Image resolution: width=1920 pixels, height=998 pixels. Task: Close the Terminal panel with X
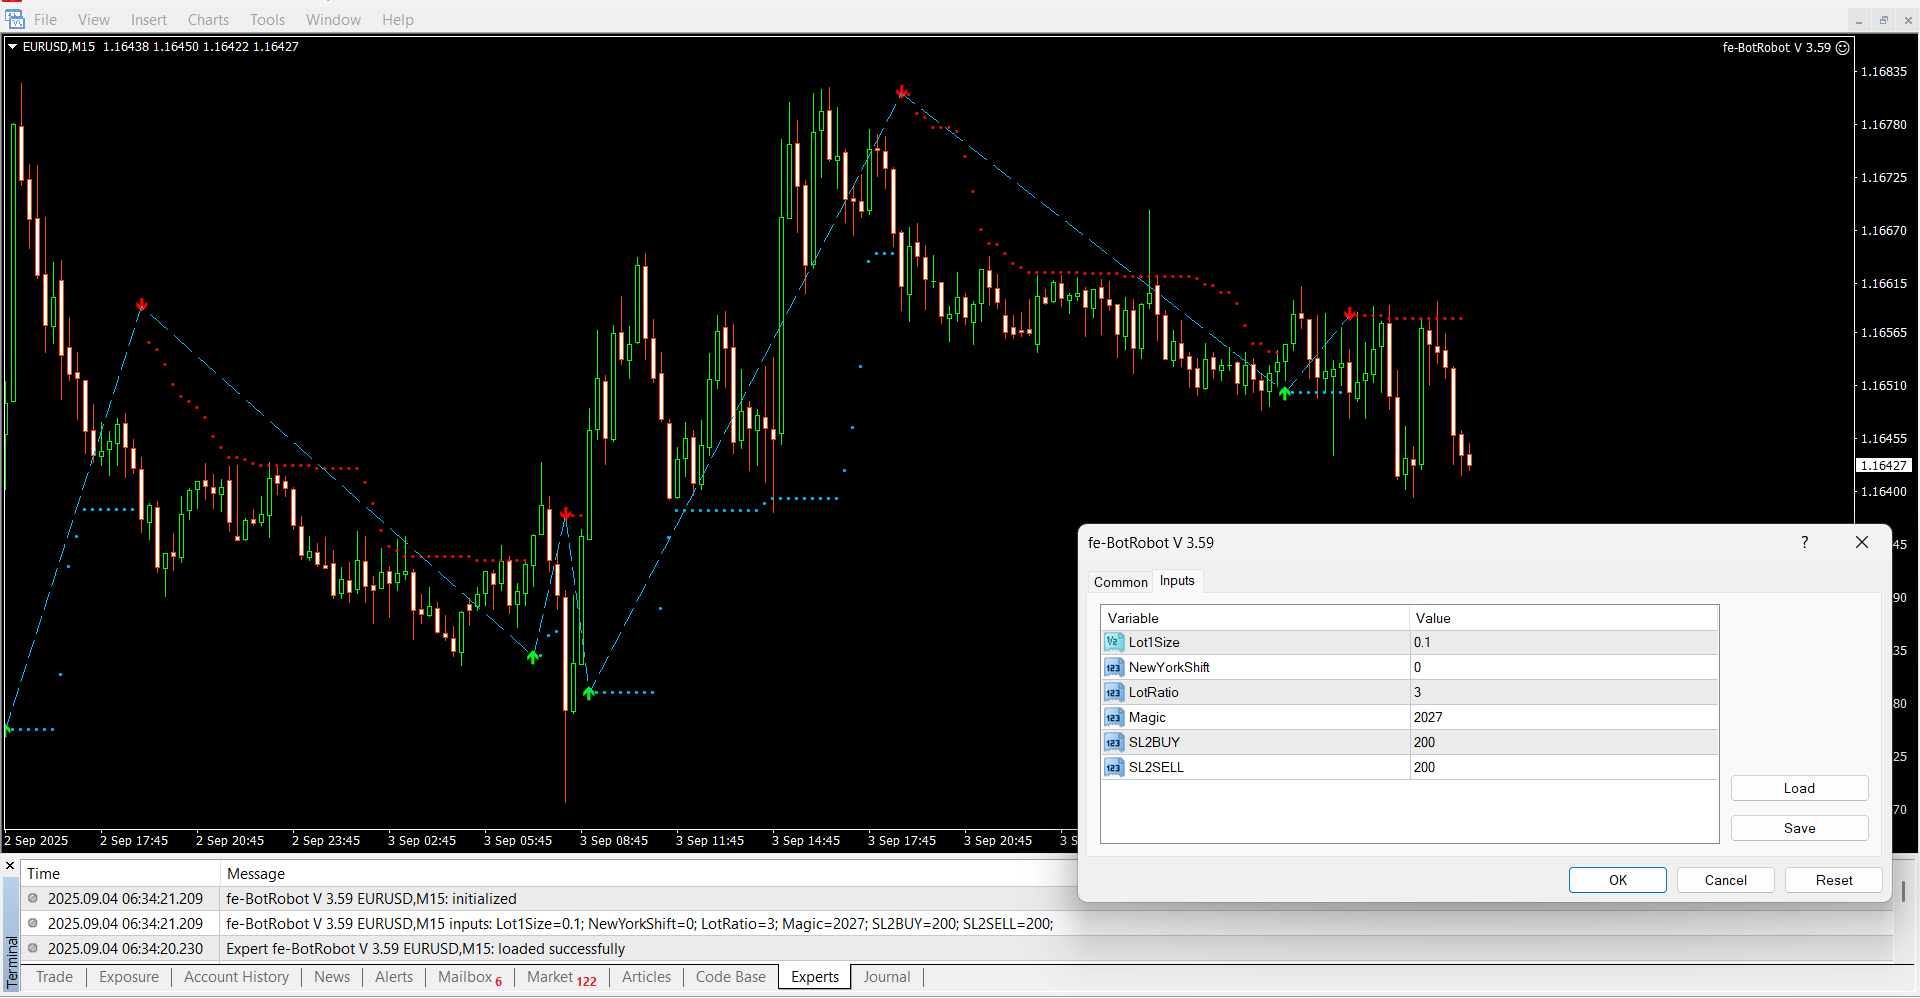click(x=10, y=866)
